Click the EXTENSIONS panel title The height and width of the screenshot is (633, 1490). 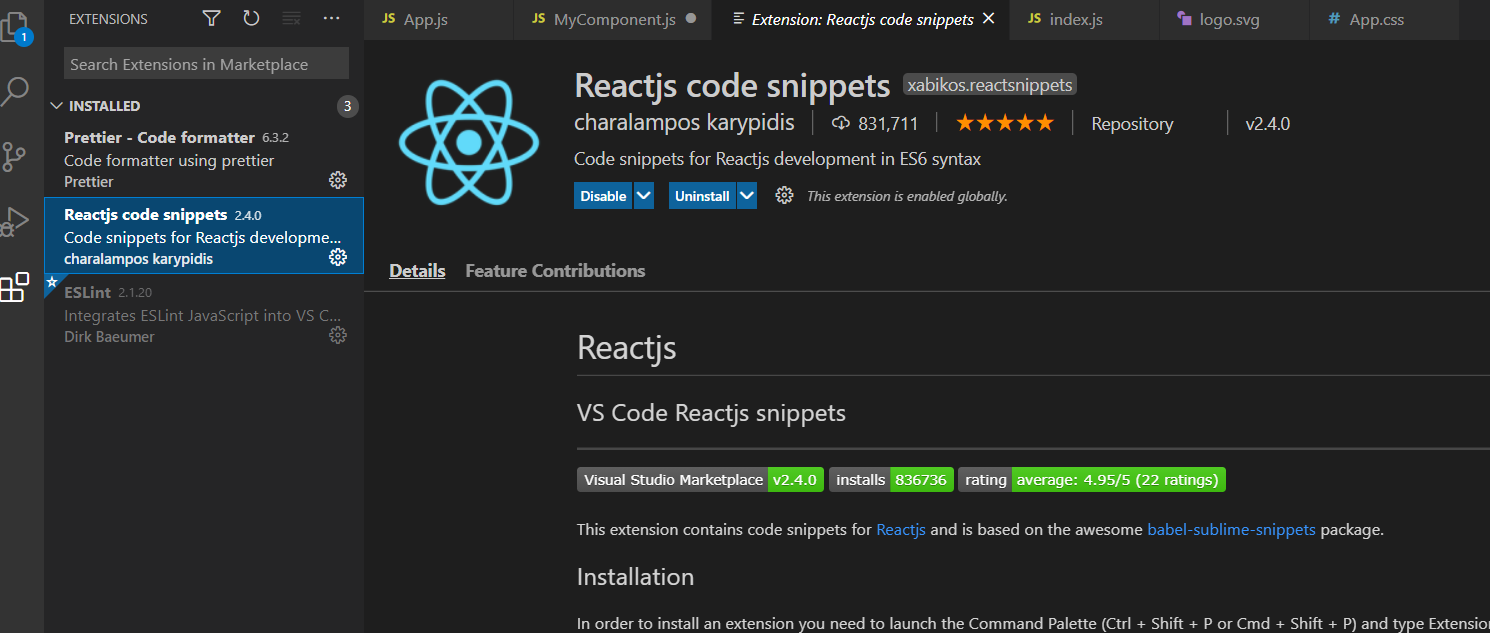point(108,19)
